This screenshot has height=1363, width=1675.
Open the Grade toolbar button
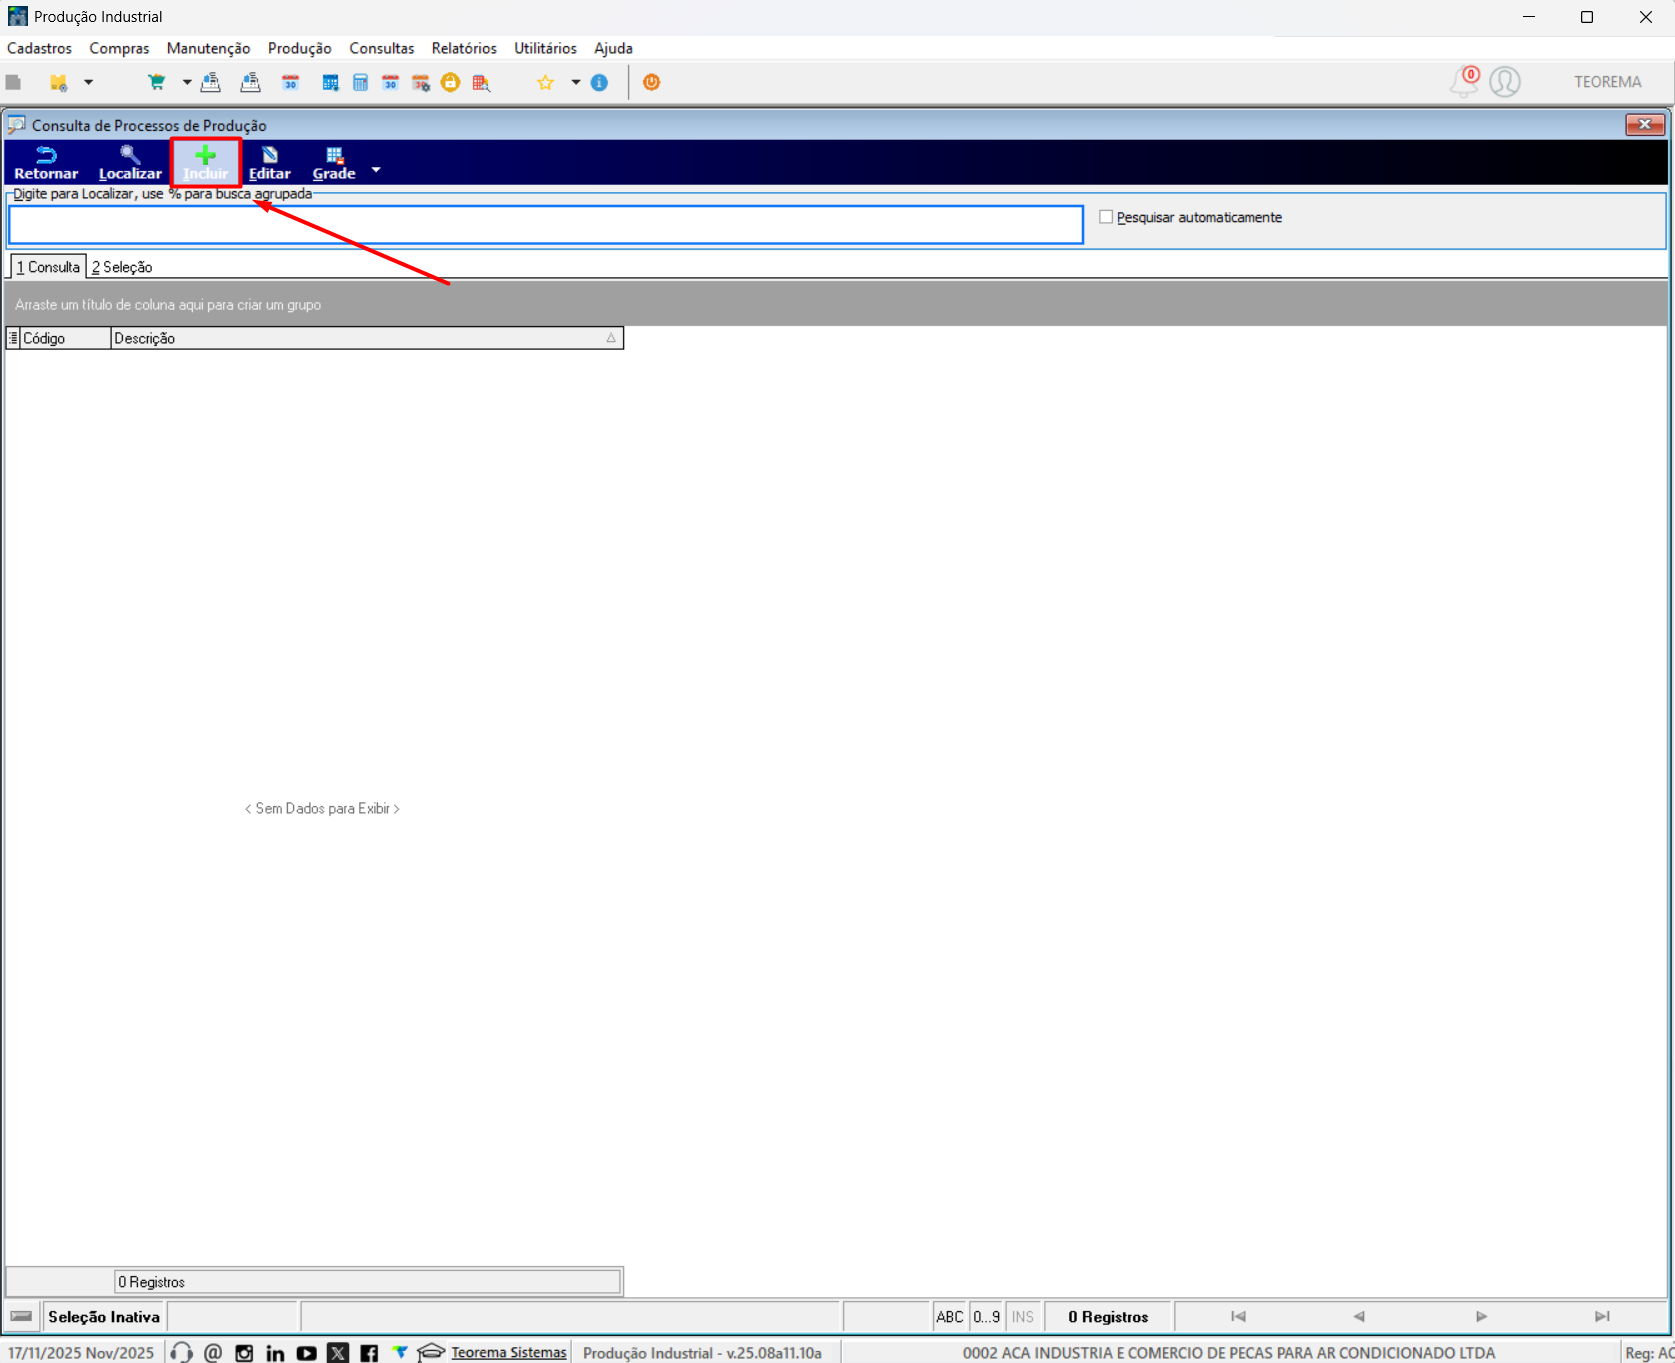(334, 163)
